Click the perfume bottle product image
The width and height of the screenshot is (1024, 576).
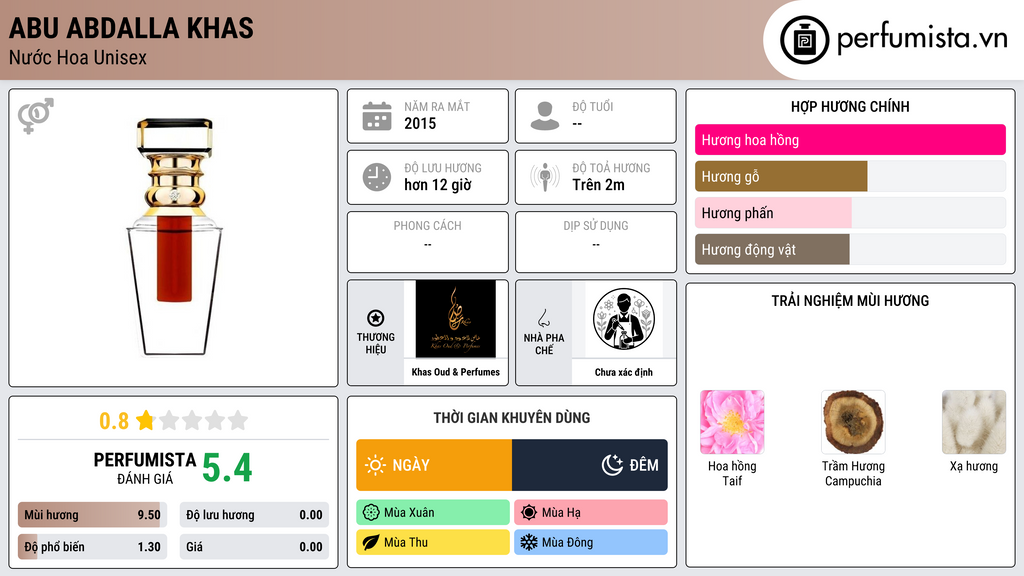coord(174,237)
